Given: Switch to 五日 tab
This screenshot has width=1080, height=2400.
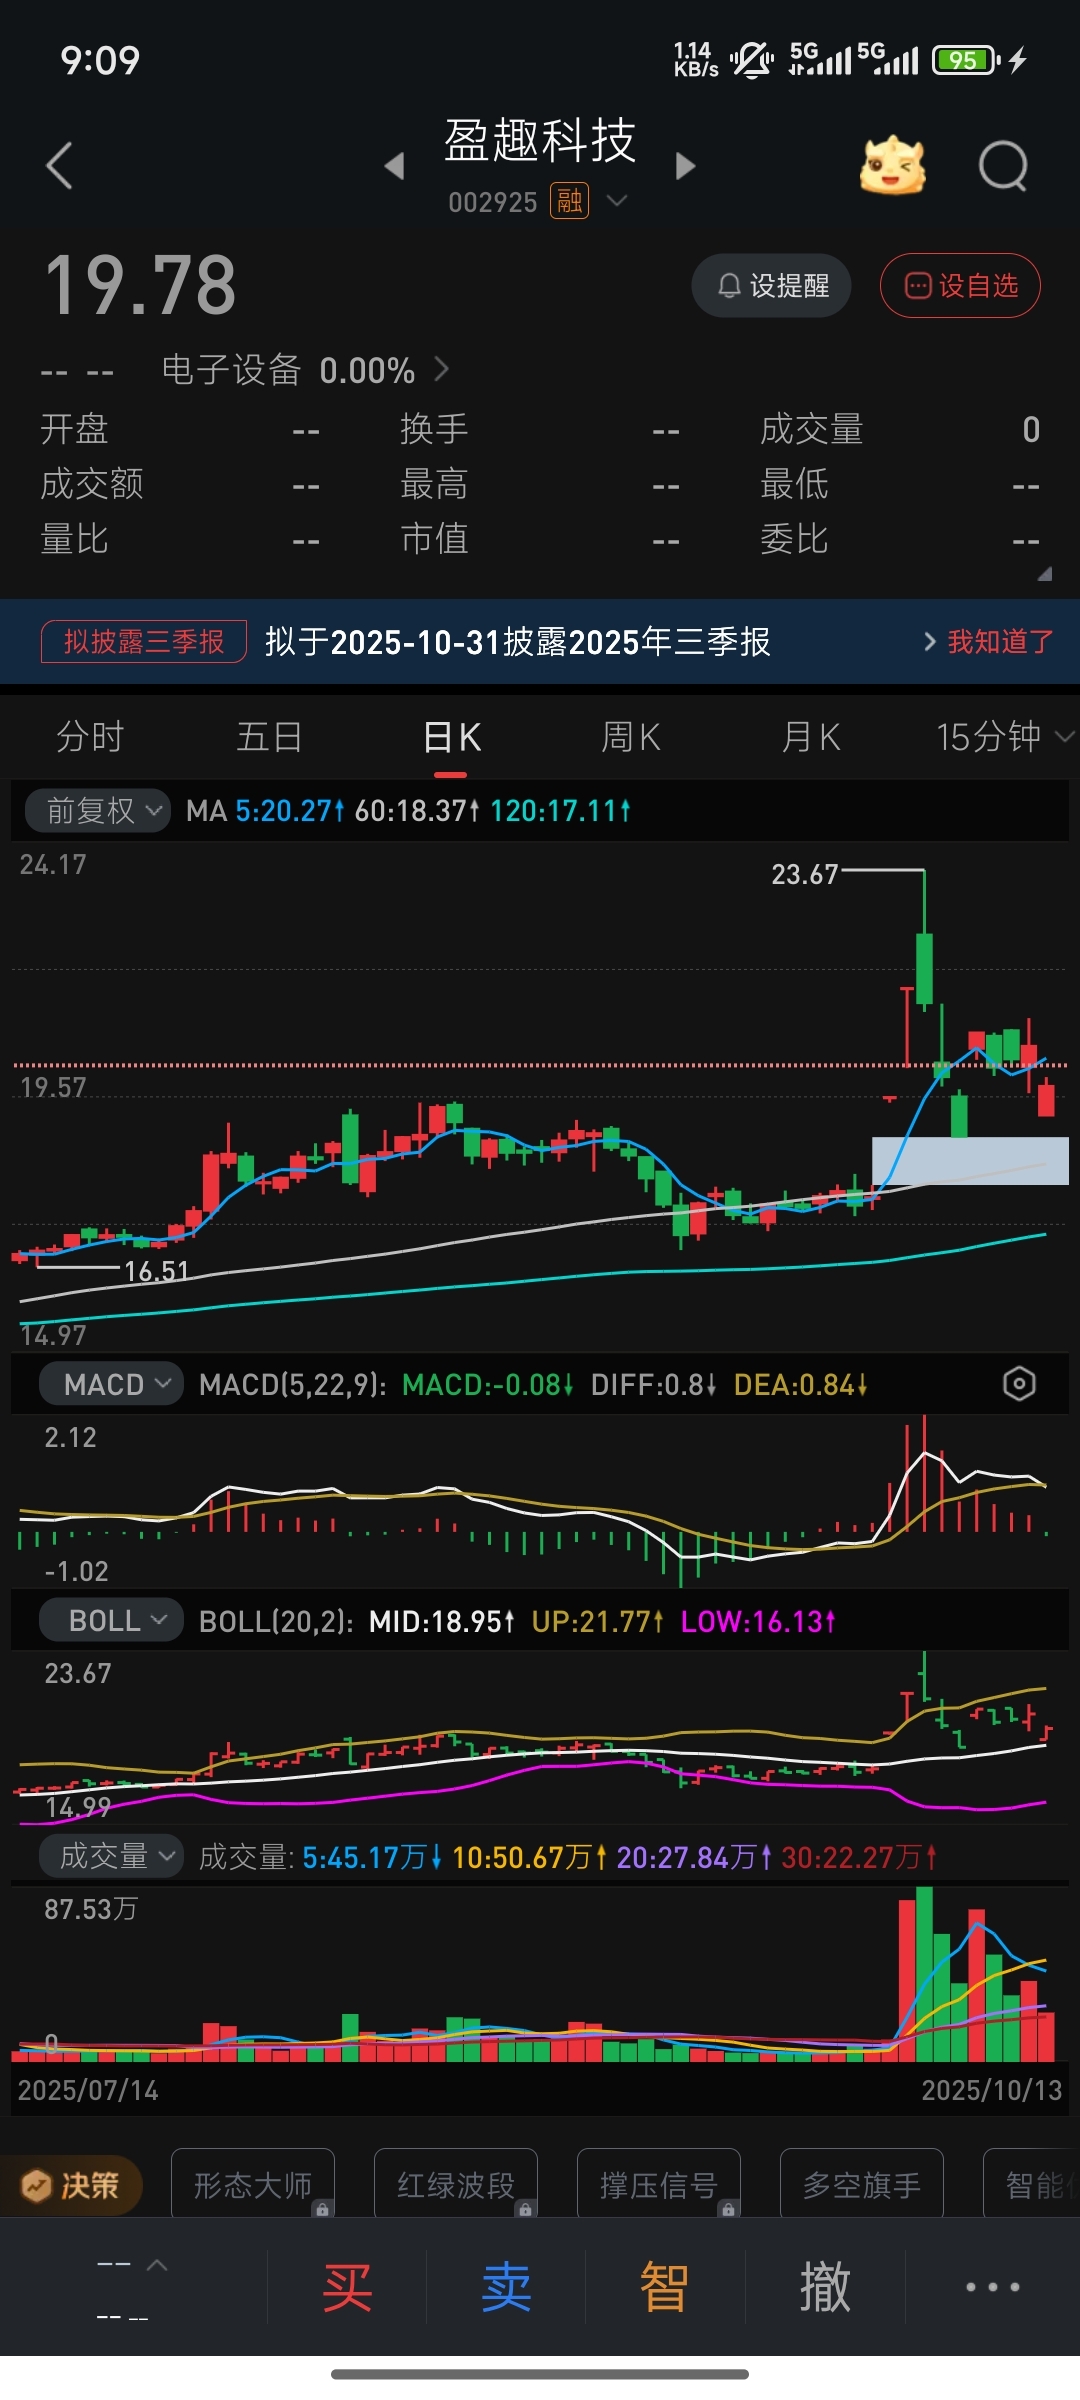Looking at the screenshot, I should (270, 737).
